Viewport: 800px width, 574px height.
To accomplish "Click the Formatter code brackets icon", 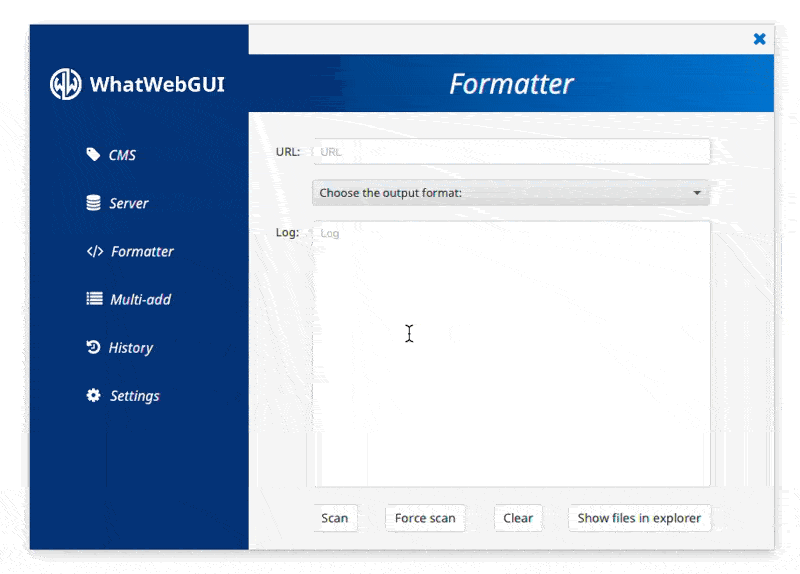I will [x=95, y=251].
